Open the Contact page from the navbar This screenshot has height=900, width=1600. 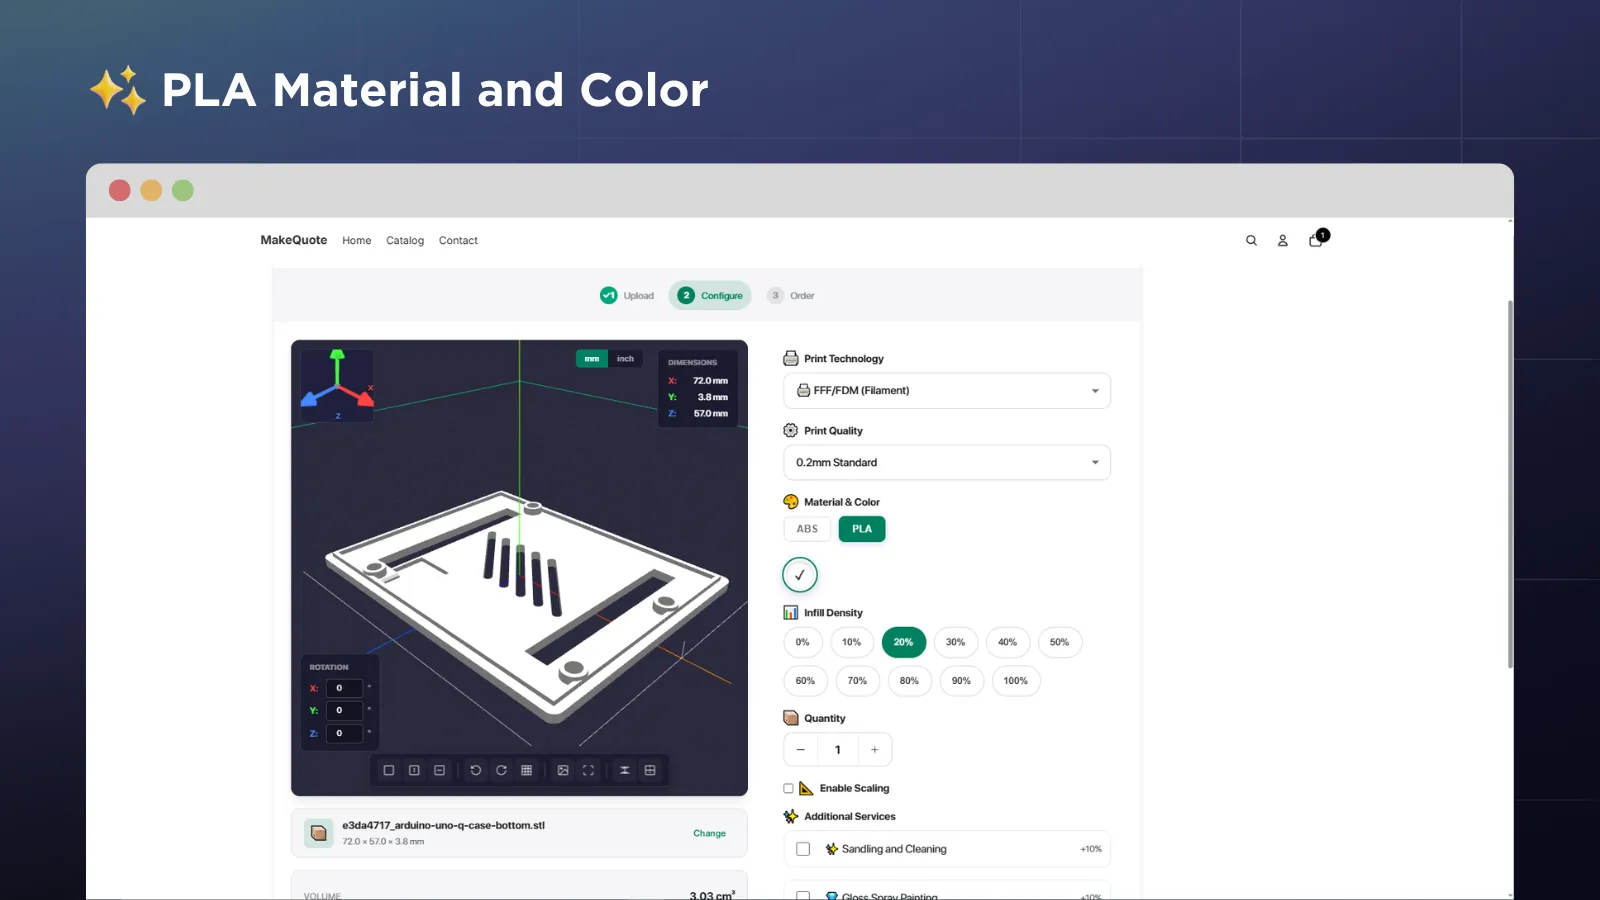[458, 240]
